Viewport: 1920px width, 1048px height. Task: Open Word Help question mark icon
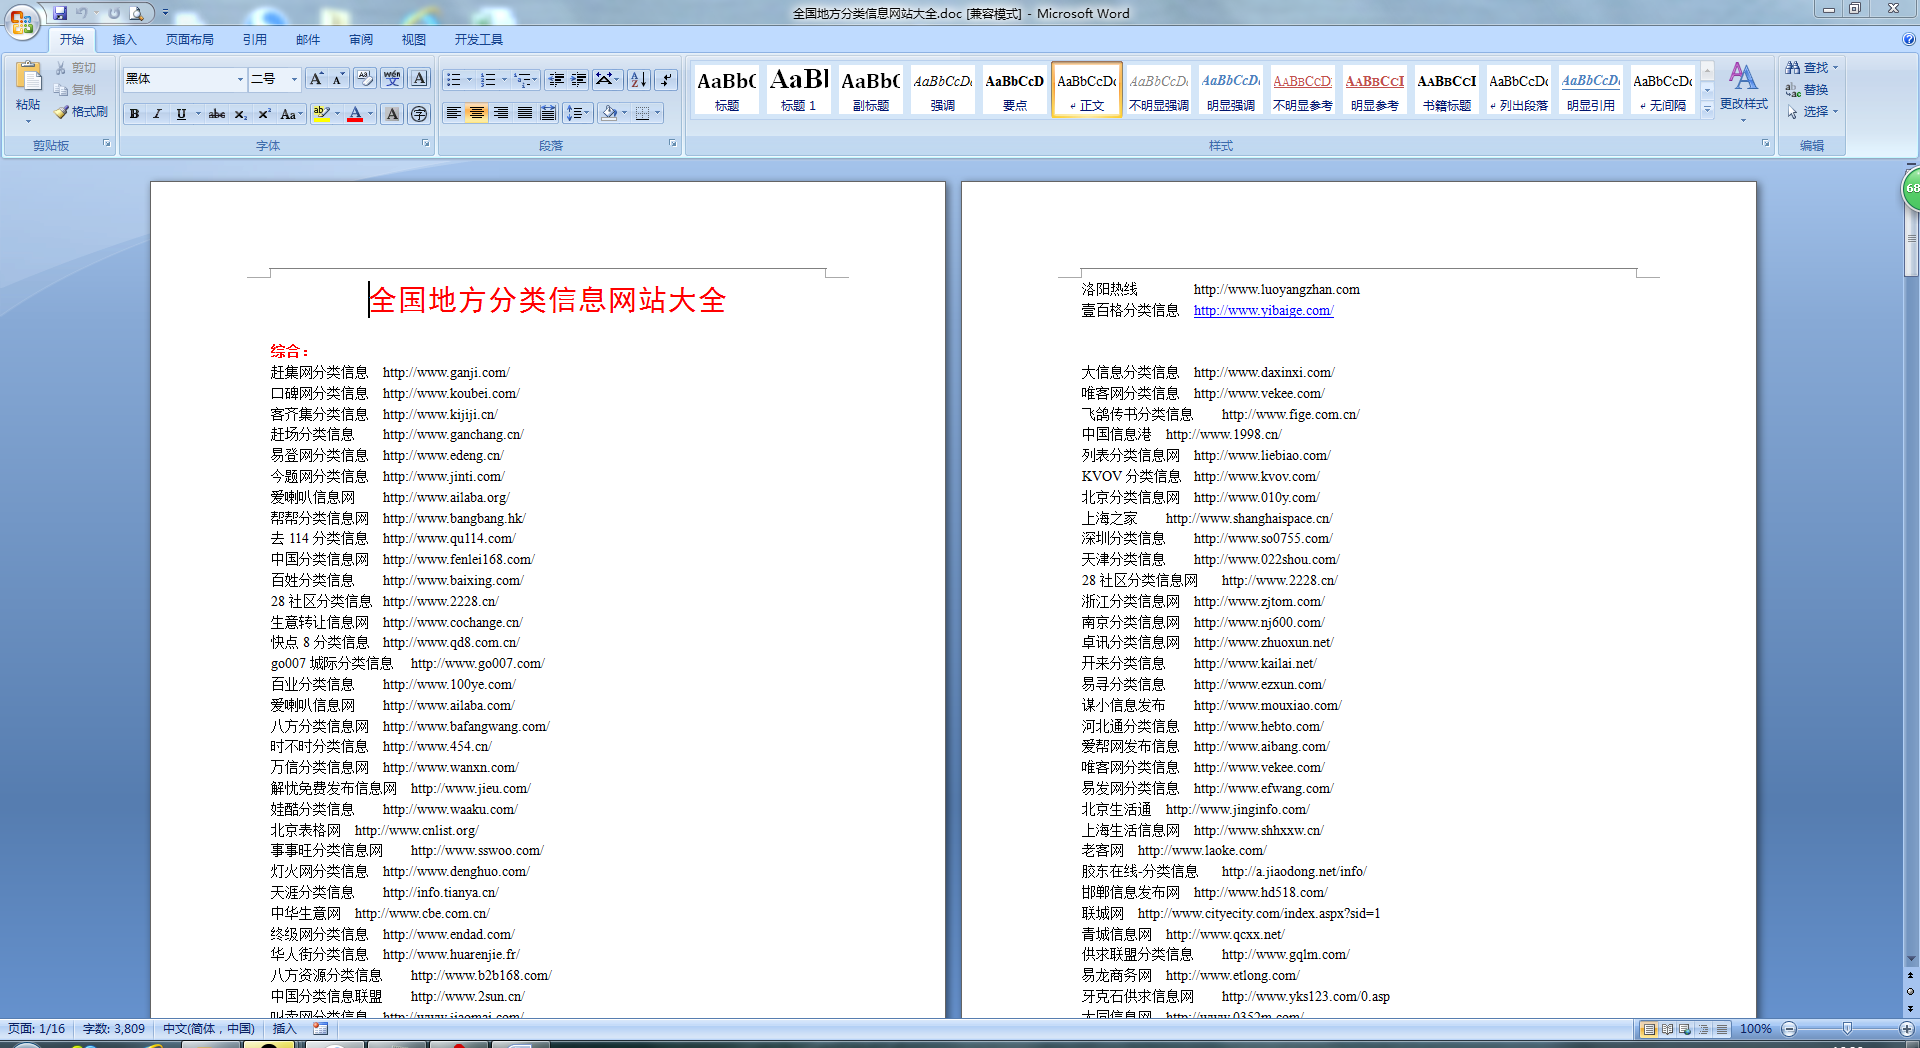tap(1909, 39)
